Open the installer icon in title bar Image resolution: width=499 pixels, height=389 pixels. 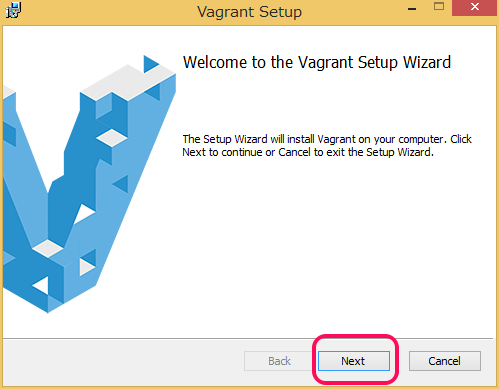(x=13, y=10)
